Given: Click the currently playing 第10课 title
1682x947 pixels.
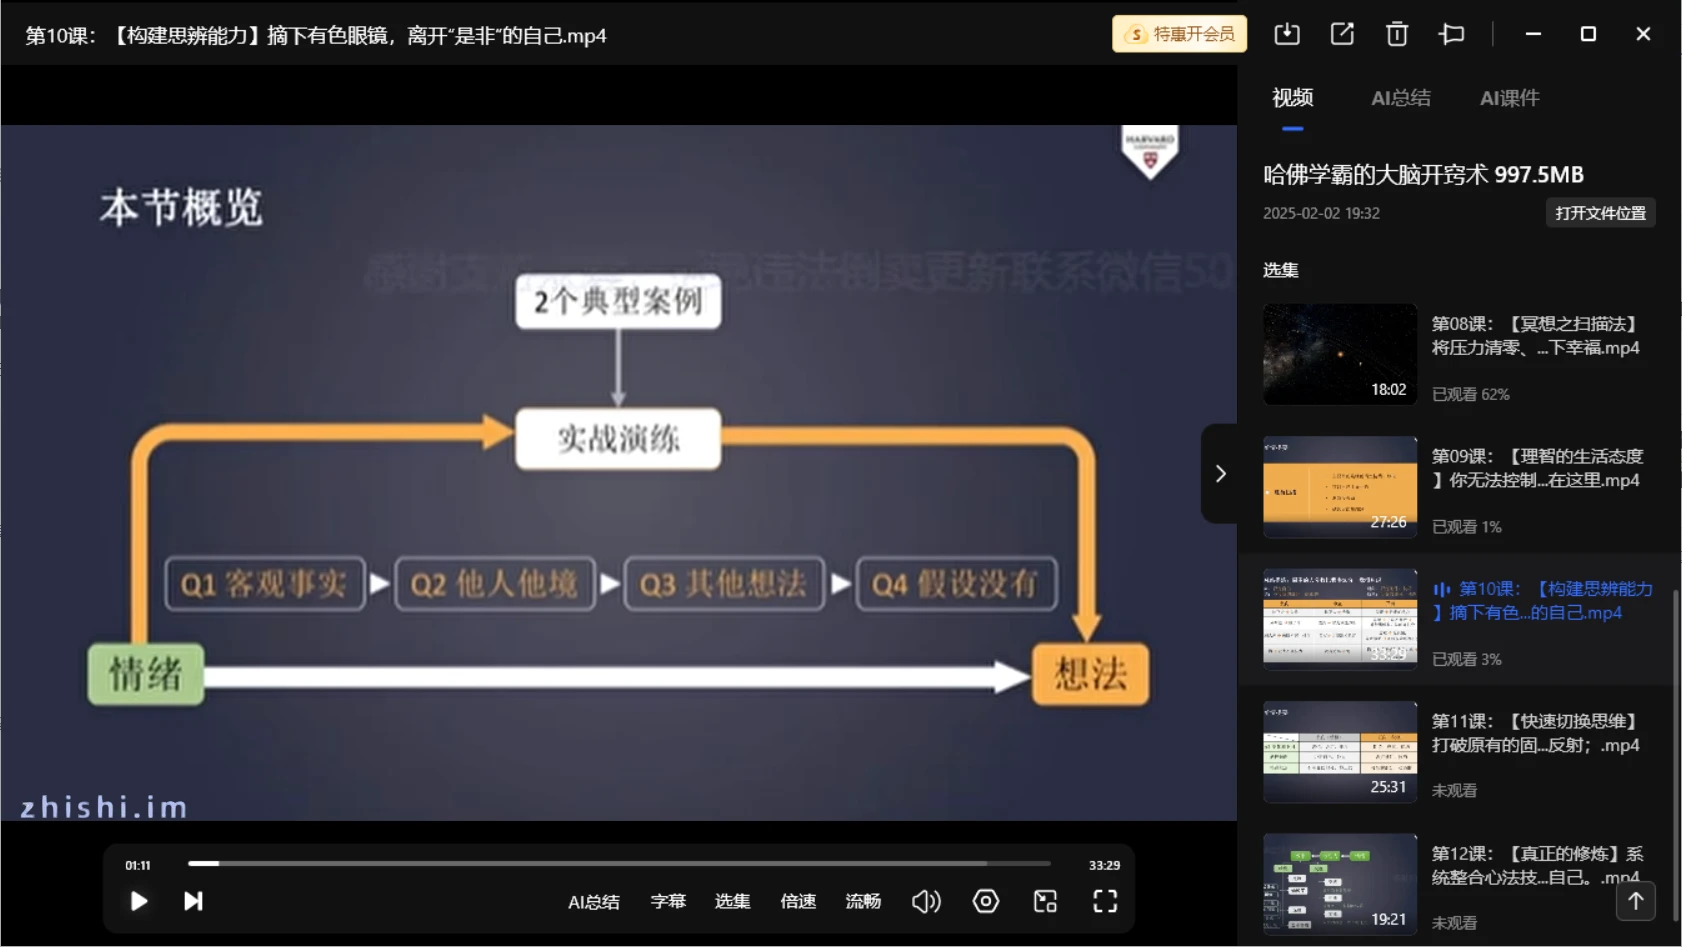Looking at the screenshot, I should tap(1543, 601).
